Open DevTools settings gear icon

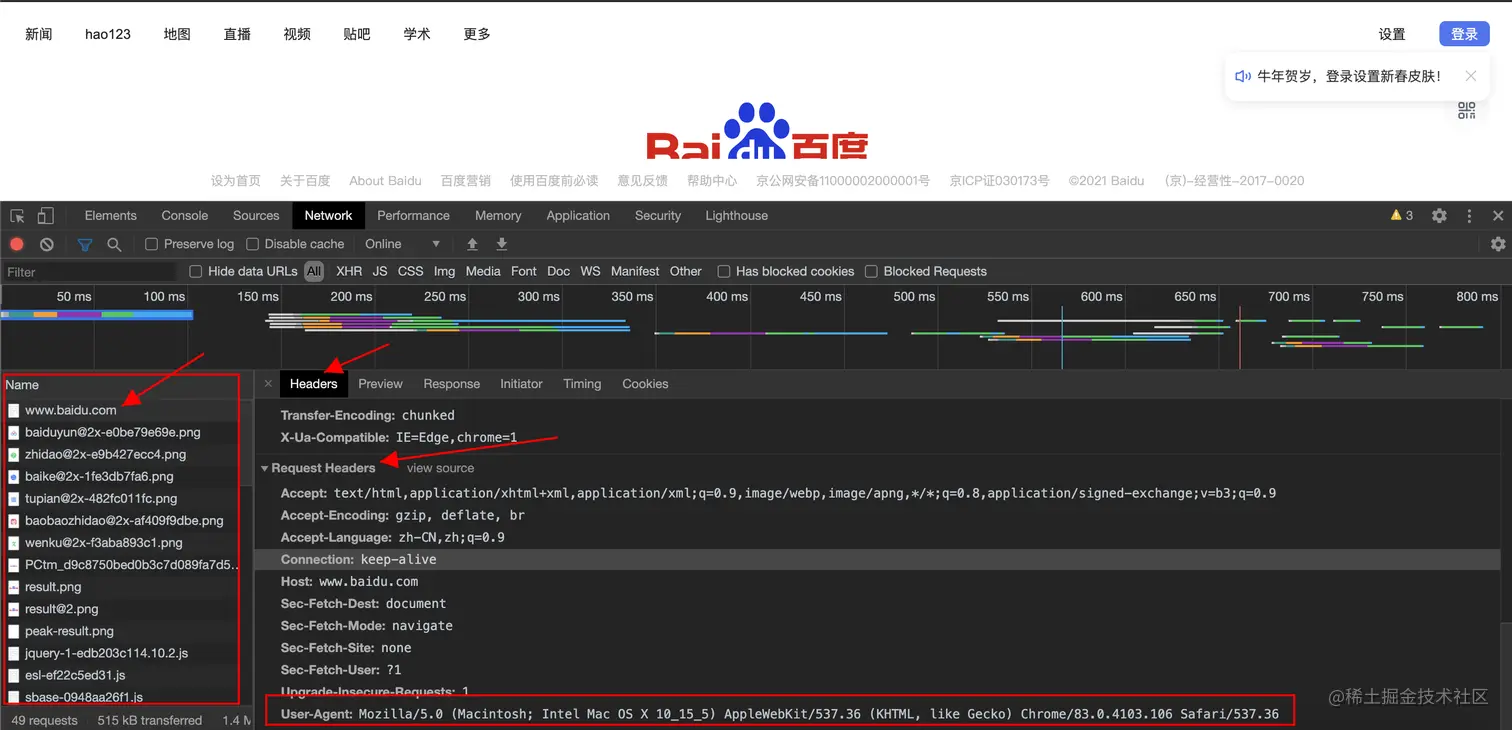point(1439,216)
